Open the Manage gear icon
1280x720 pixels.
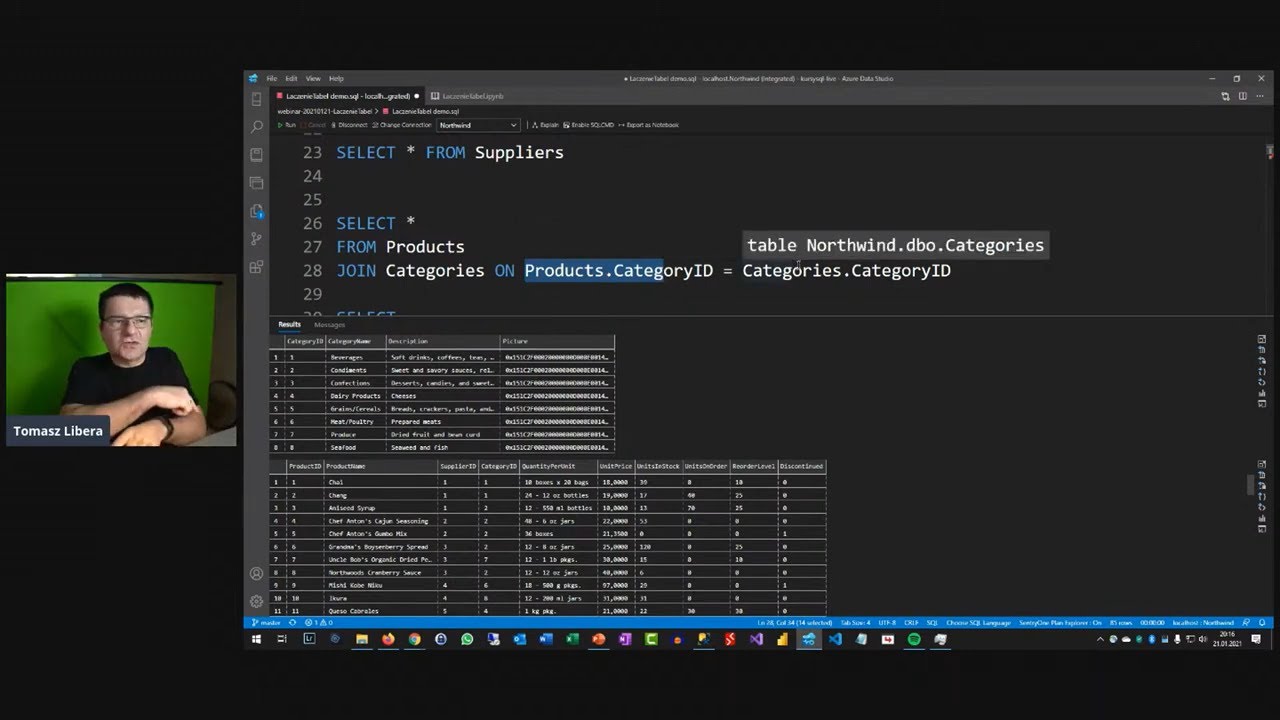256,602
